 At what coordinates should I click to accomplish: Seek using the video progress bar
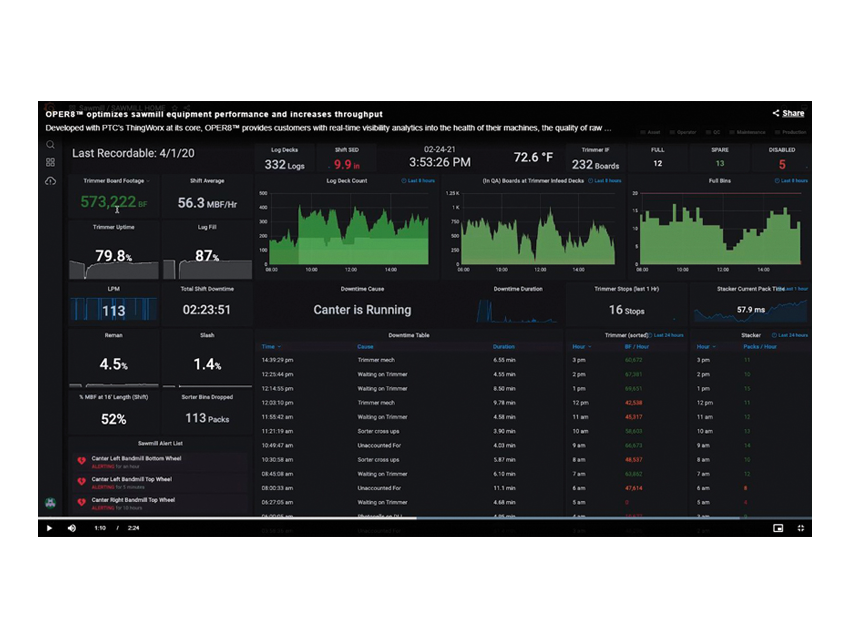(425, 518)
